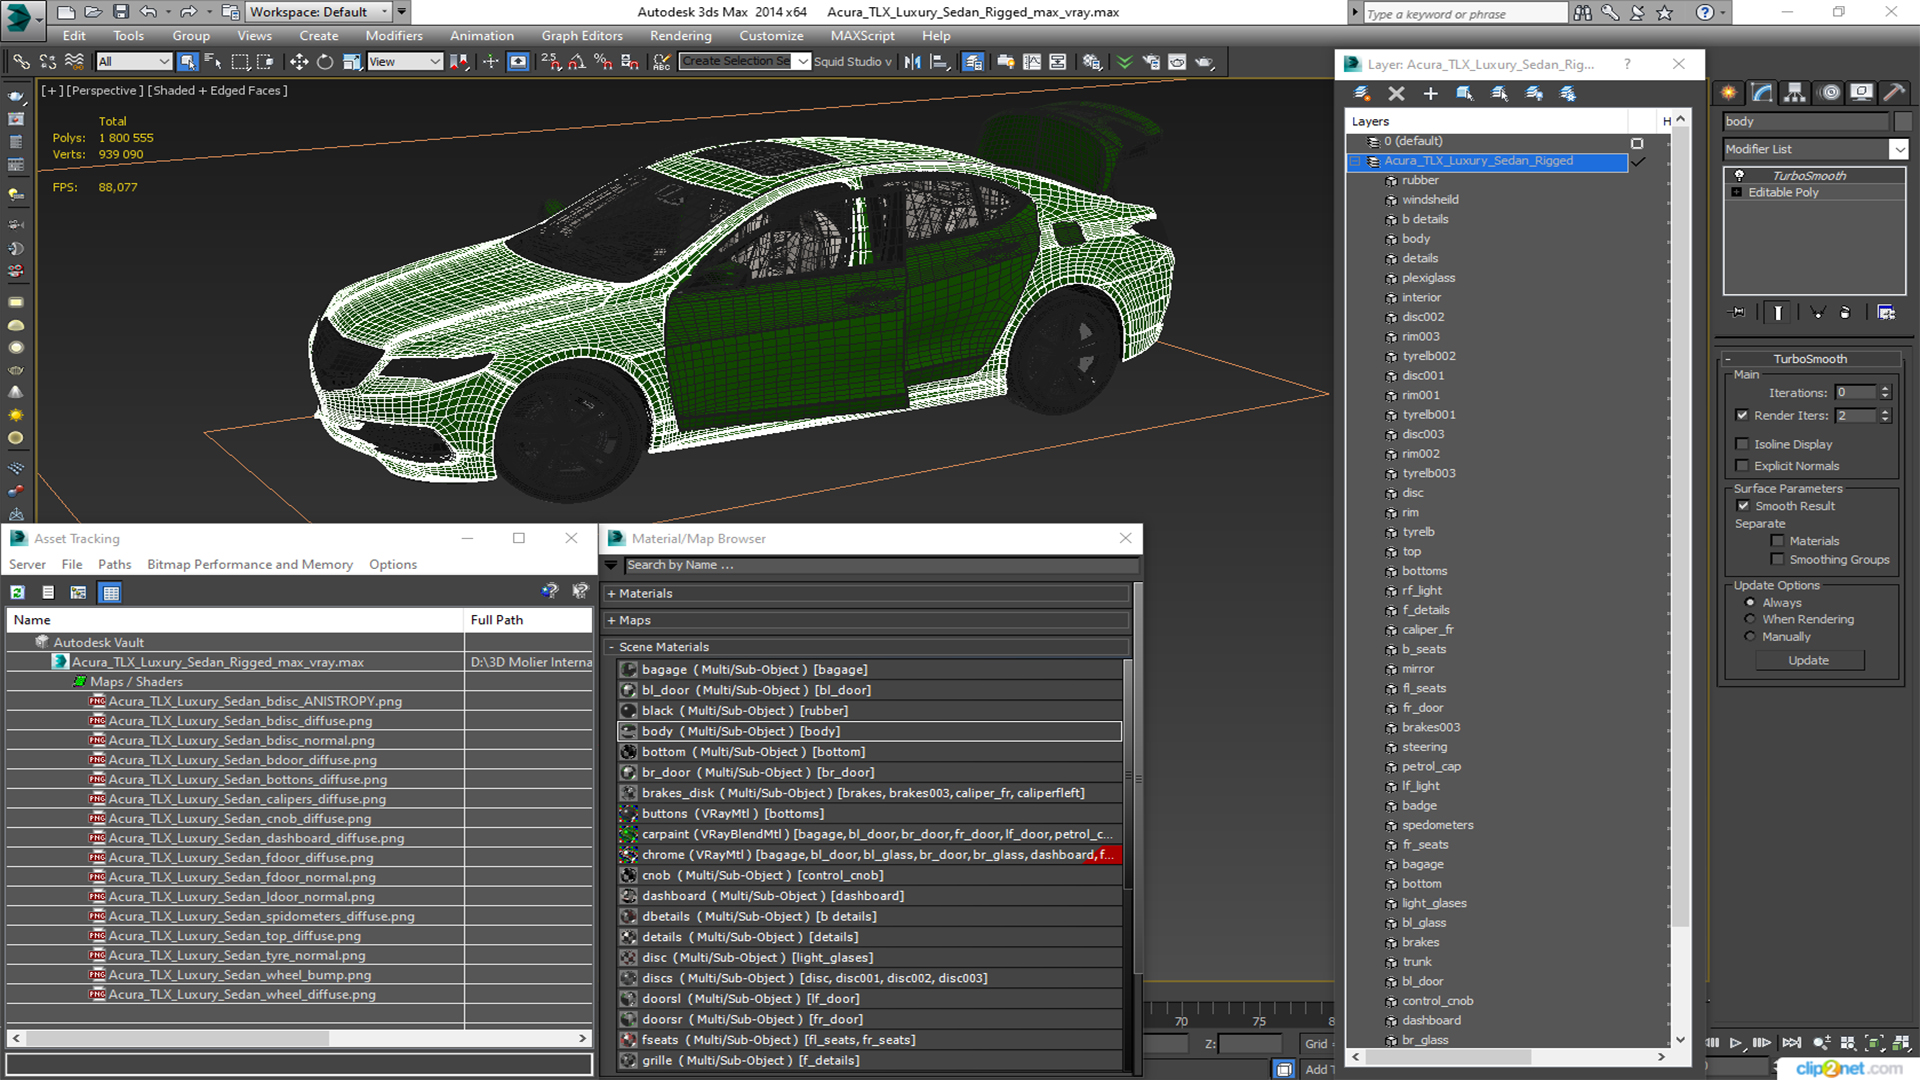Viewport: 1920px width, 1080px height.
Task: Click Search by Name field
Action: coord(881,566)
